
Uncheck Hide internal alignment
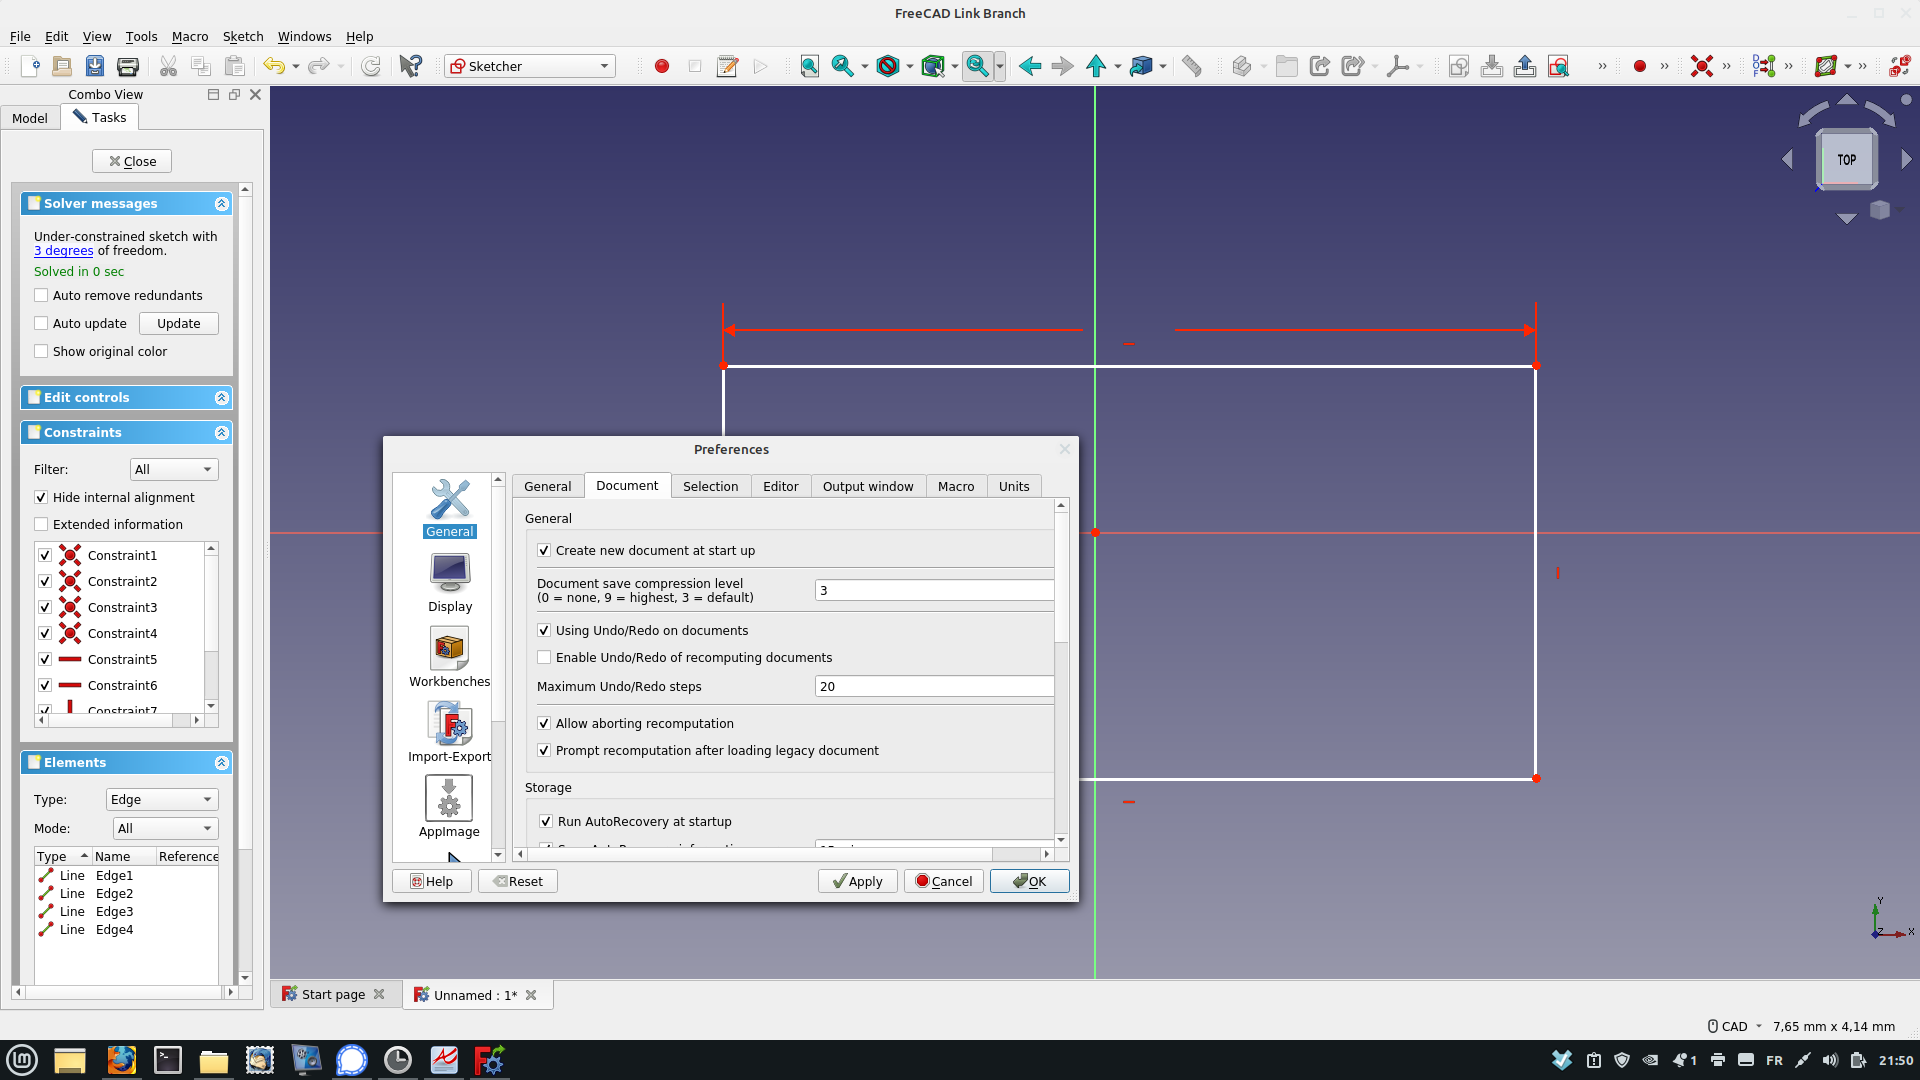[41, 497]
